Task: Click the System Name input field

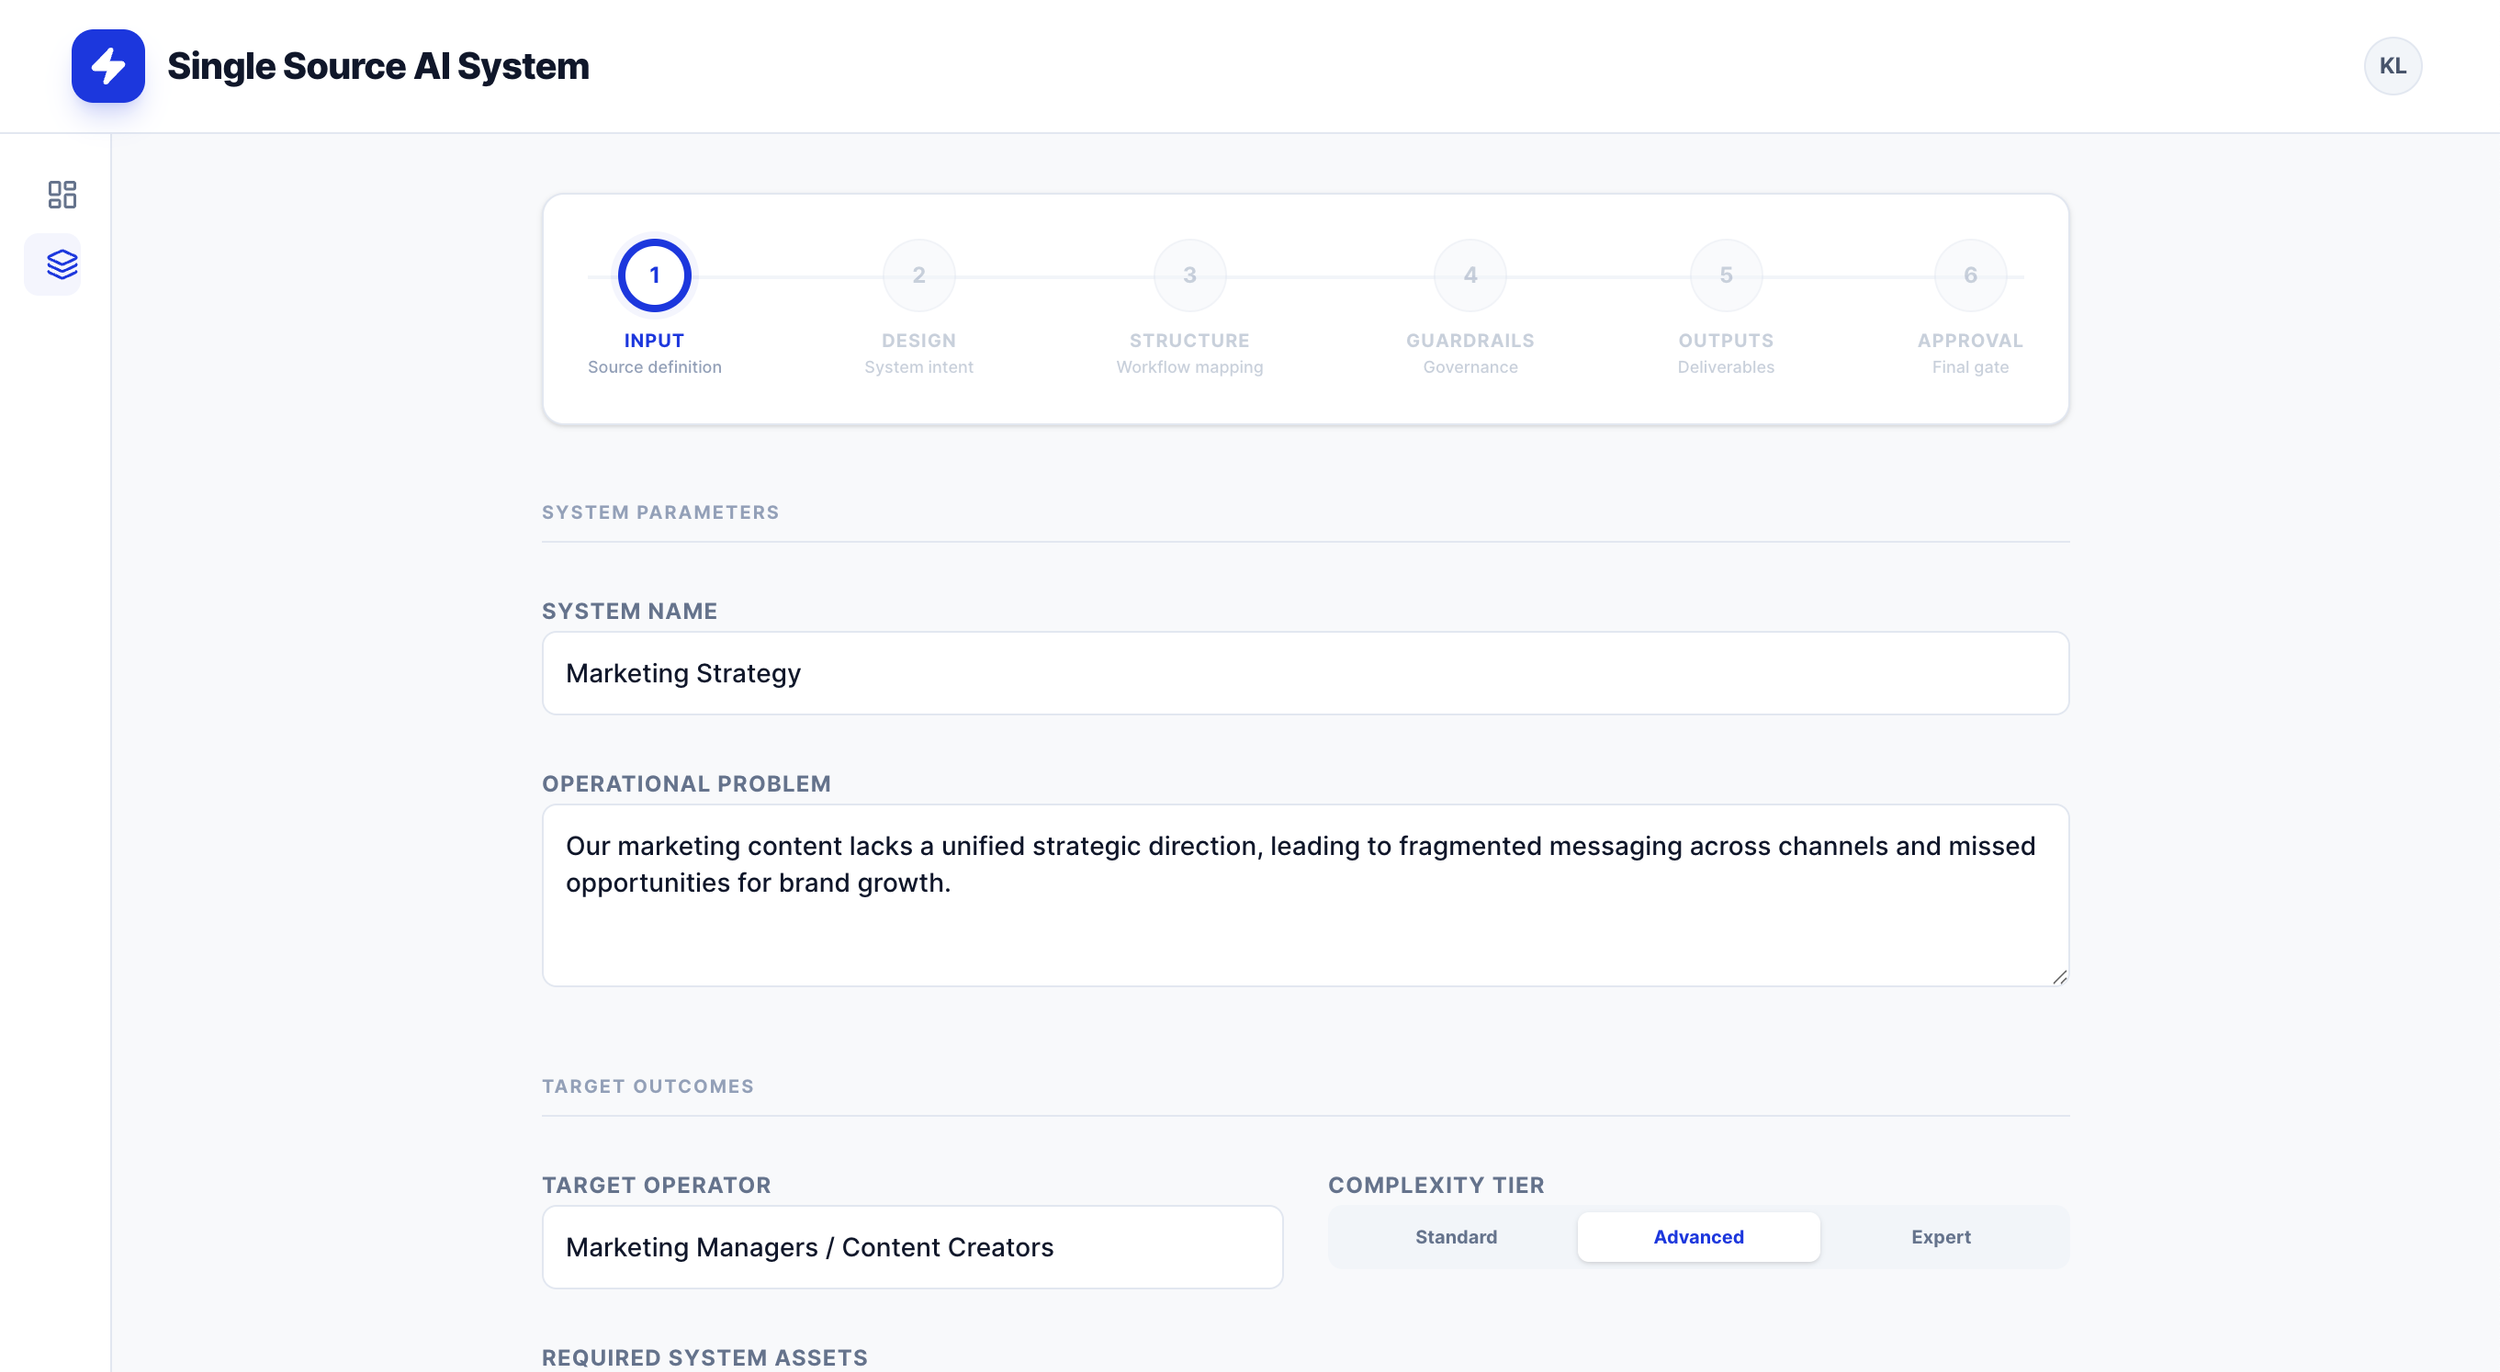Action: click(1305, 673)
